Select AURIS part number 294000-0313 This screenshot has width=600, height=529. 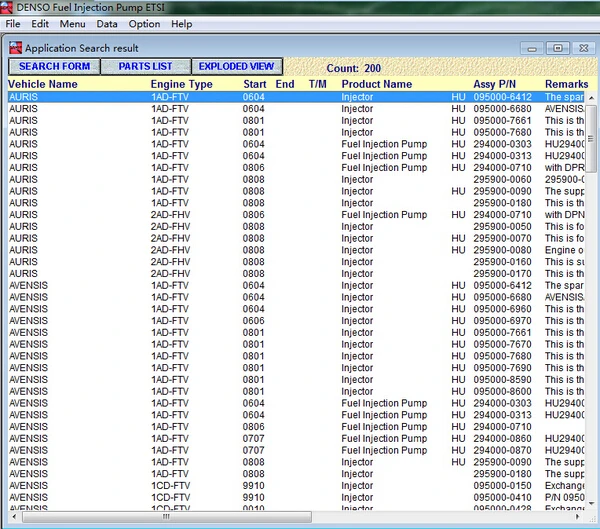(x=502, y=156)
